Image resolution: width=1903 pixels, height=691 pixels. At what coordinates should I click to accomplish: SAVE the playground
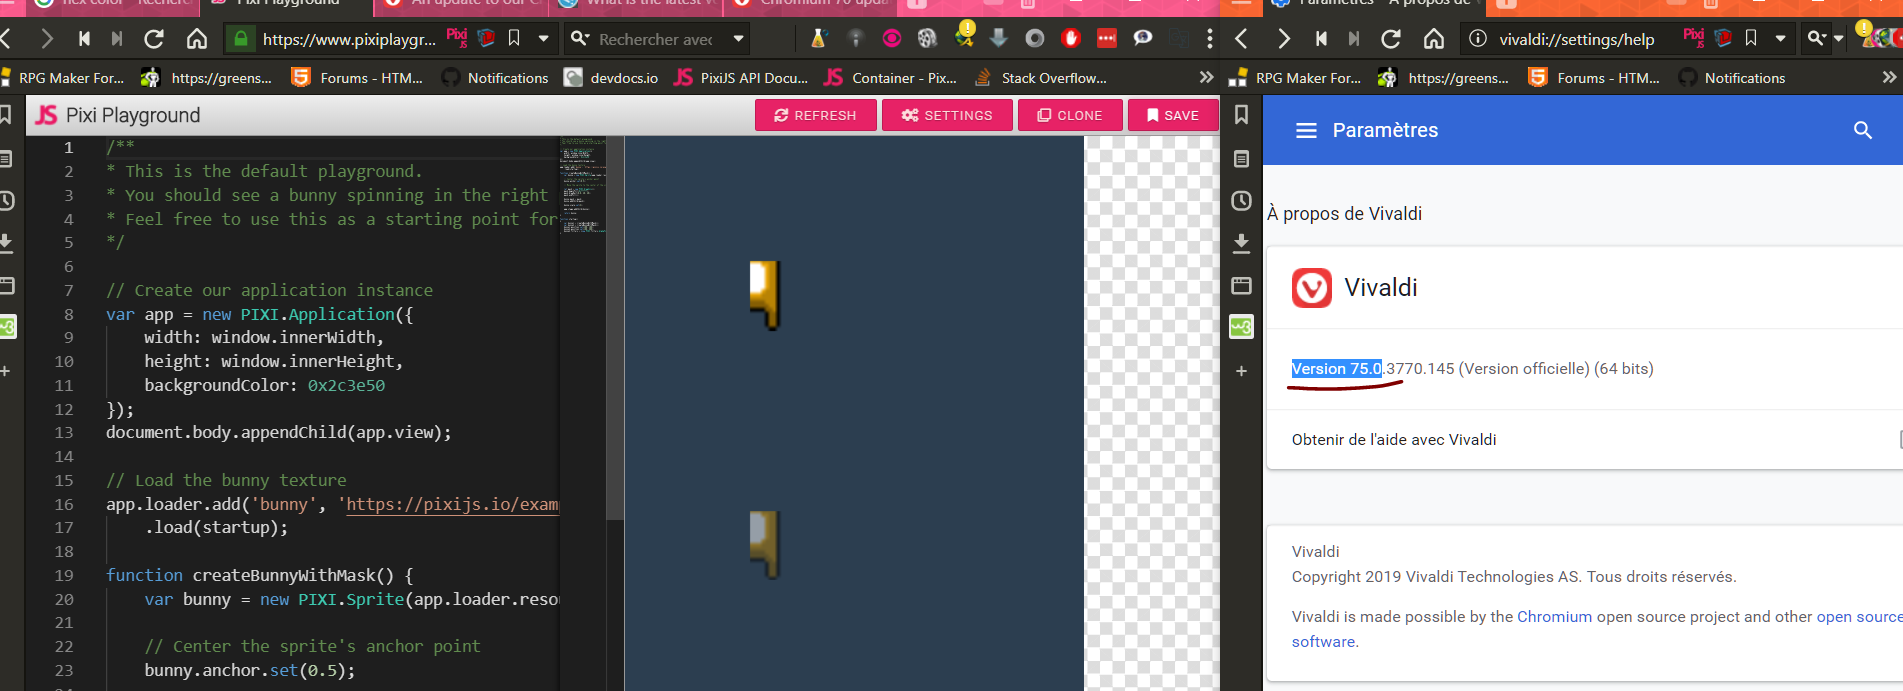click(1173, 115)
